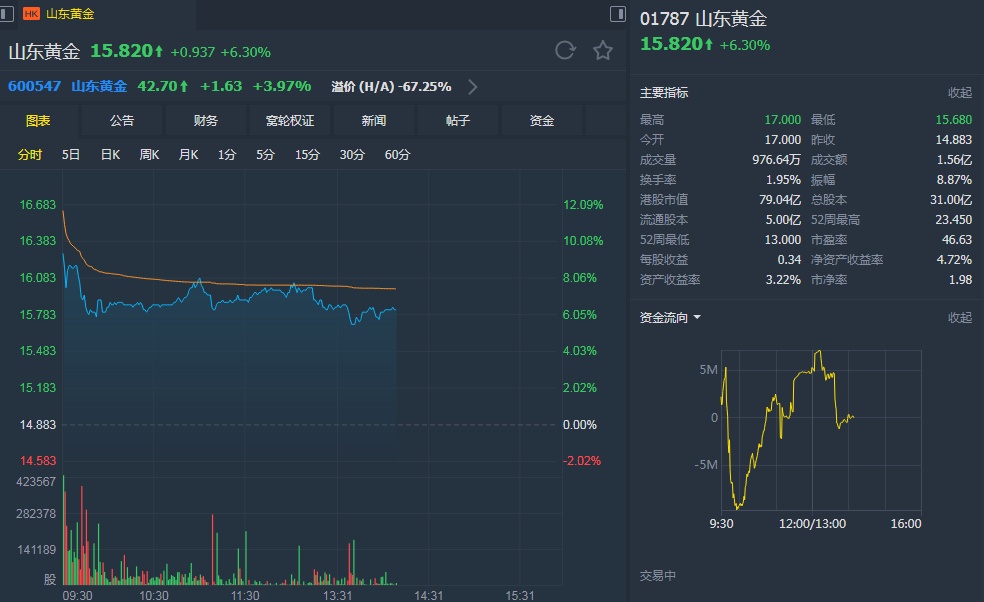Click the 最低 value 15.680
Image resolution: width=984 pixels, height=602 pixels.
coord(953,119)
